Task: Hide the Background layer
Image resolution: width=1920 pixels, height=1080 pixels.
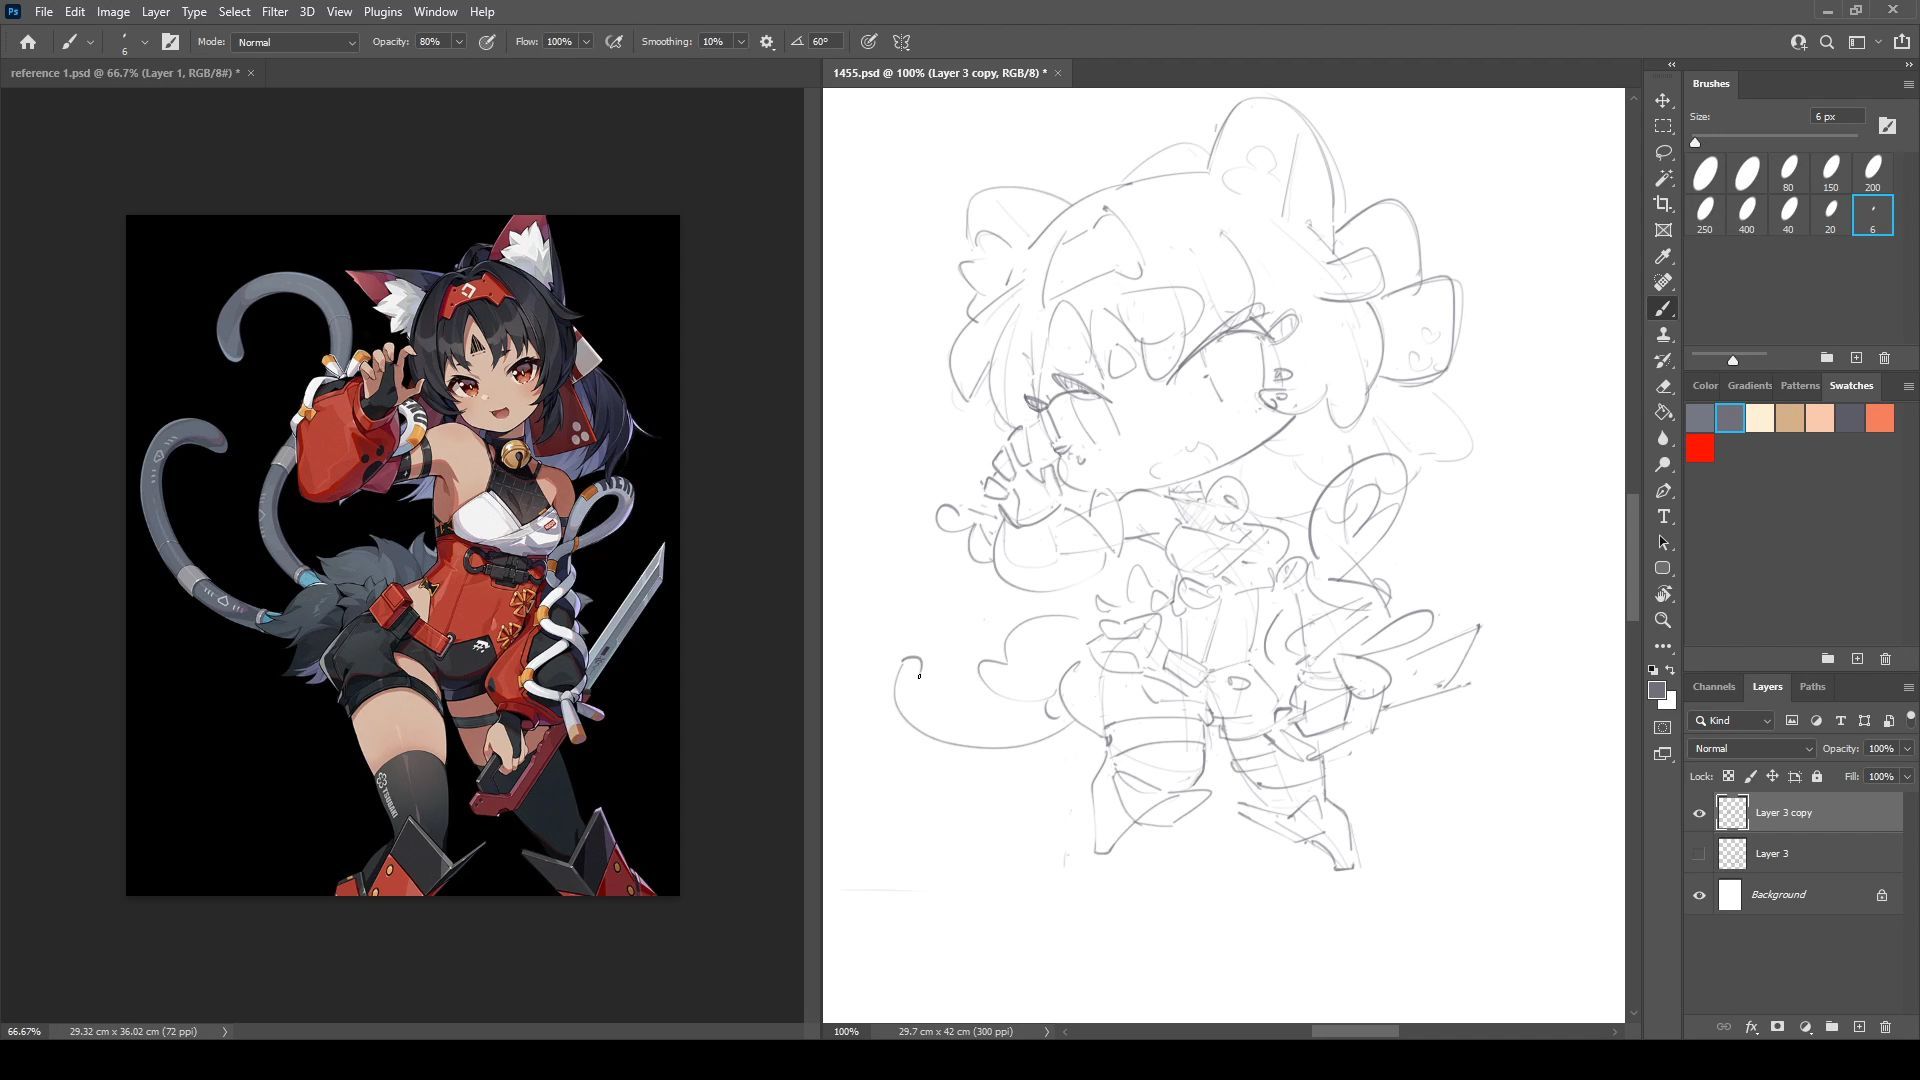Action: tap(1699, 895)
